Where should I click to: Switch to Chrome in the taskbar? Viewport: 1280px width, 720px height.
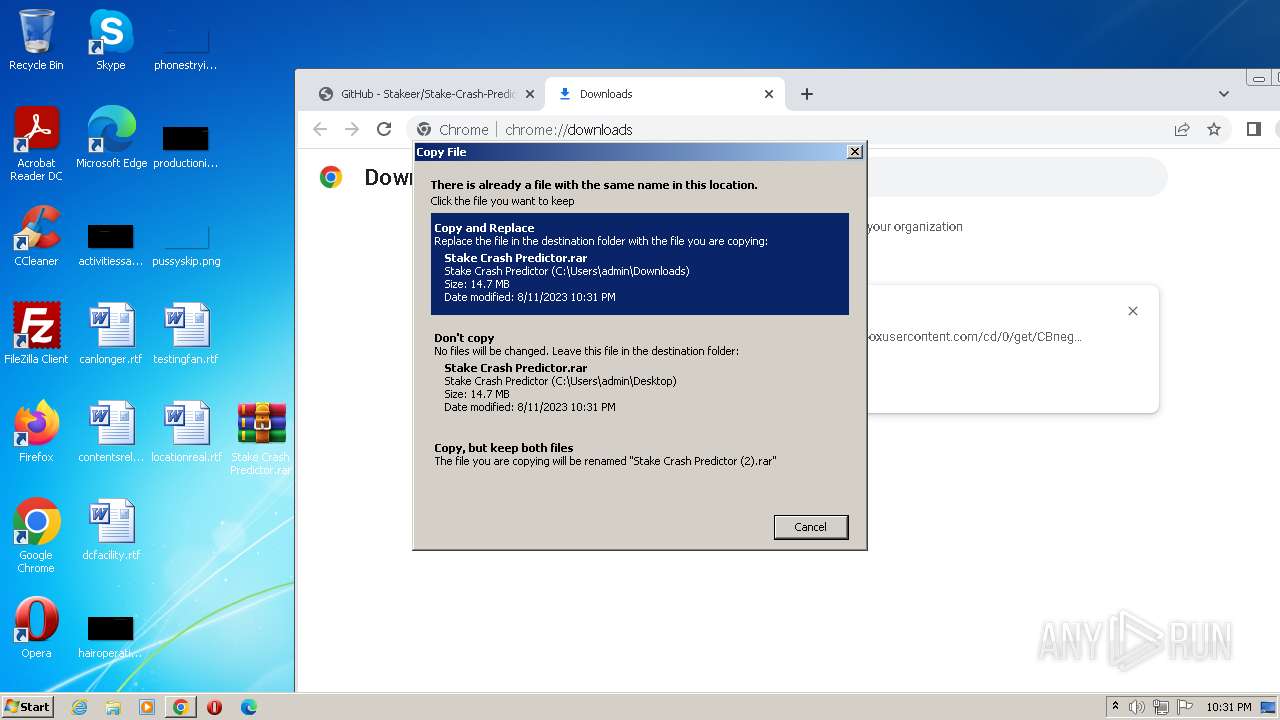(x=181, y=707)
